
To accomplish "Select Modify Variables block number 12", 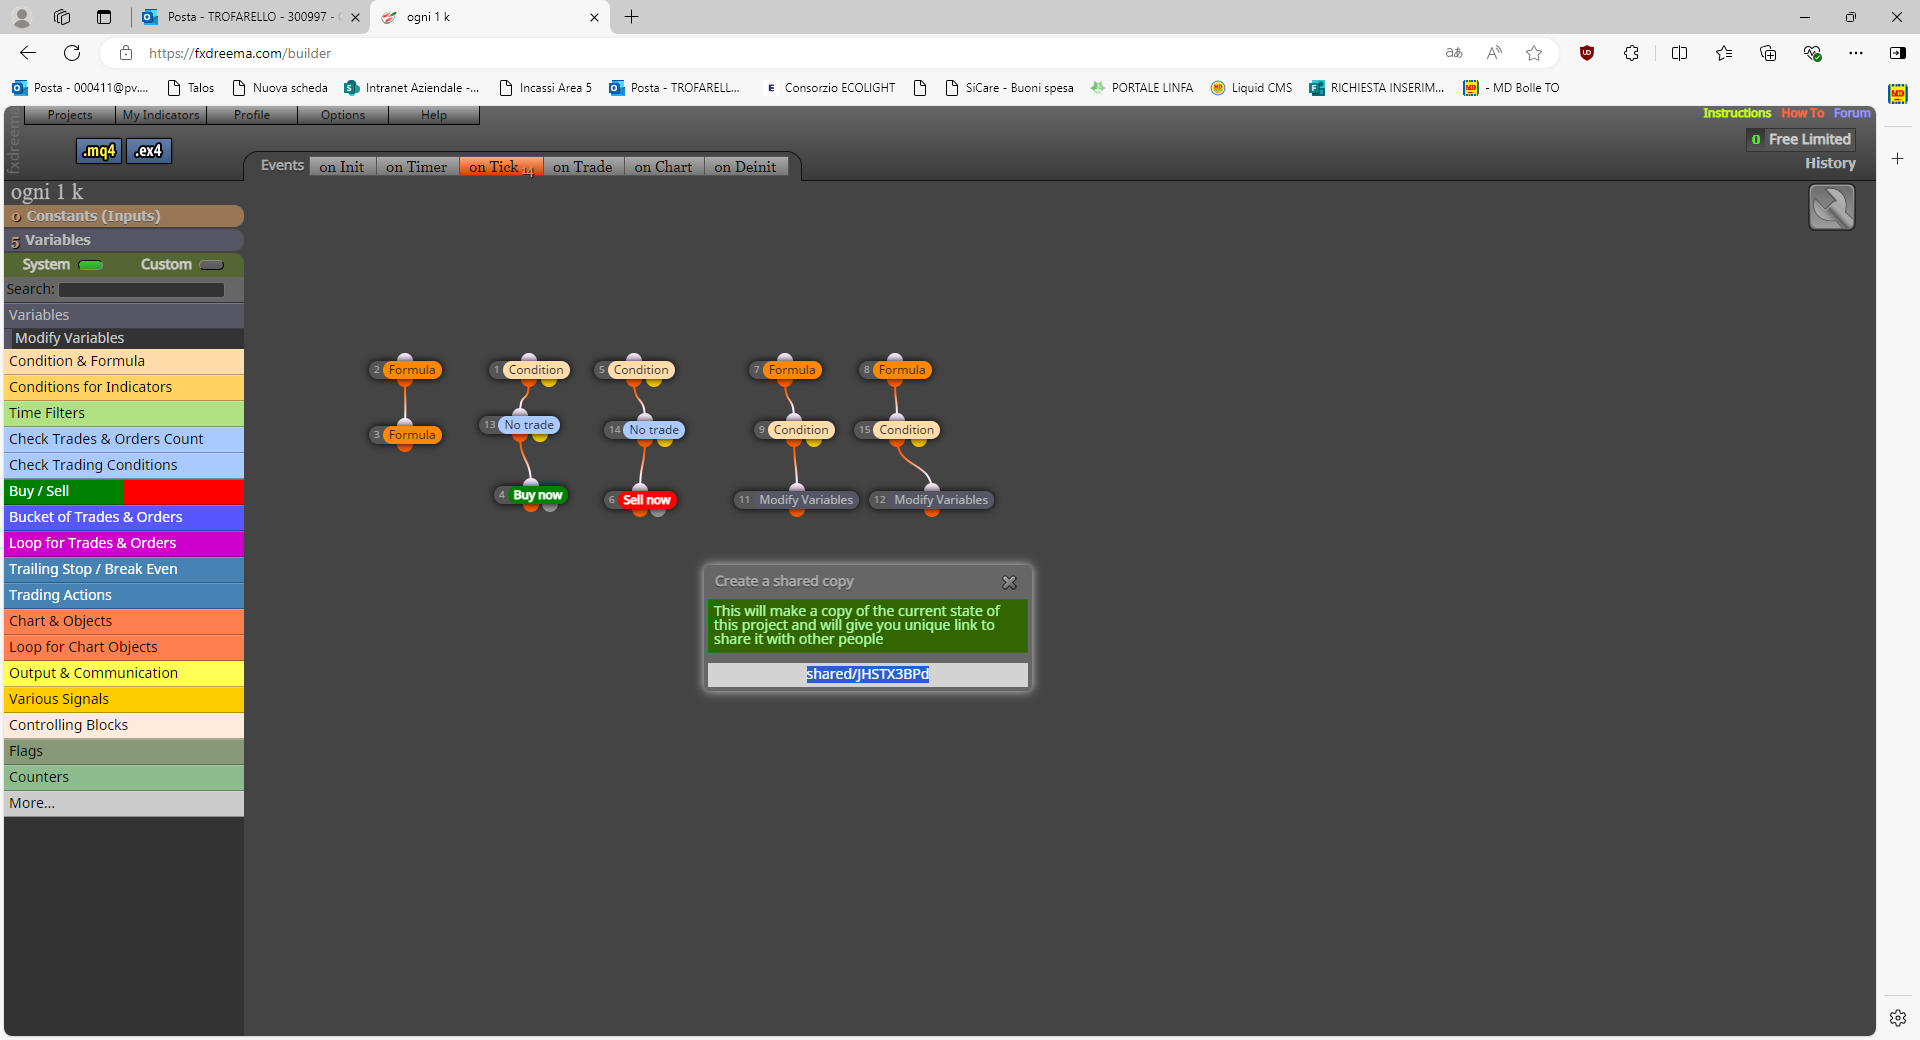I will click(x=941, y=500).
